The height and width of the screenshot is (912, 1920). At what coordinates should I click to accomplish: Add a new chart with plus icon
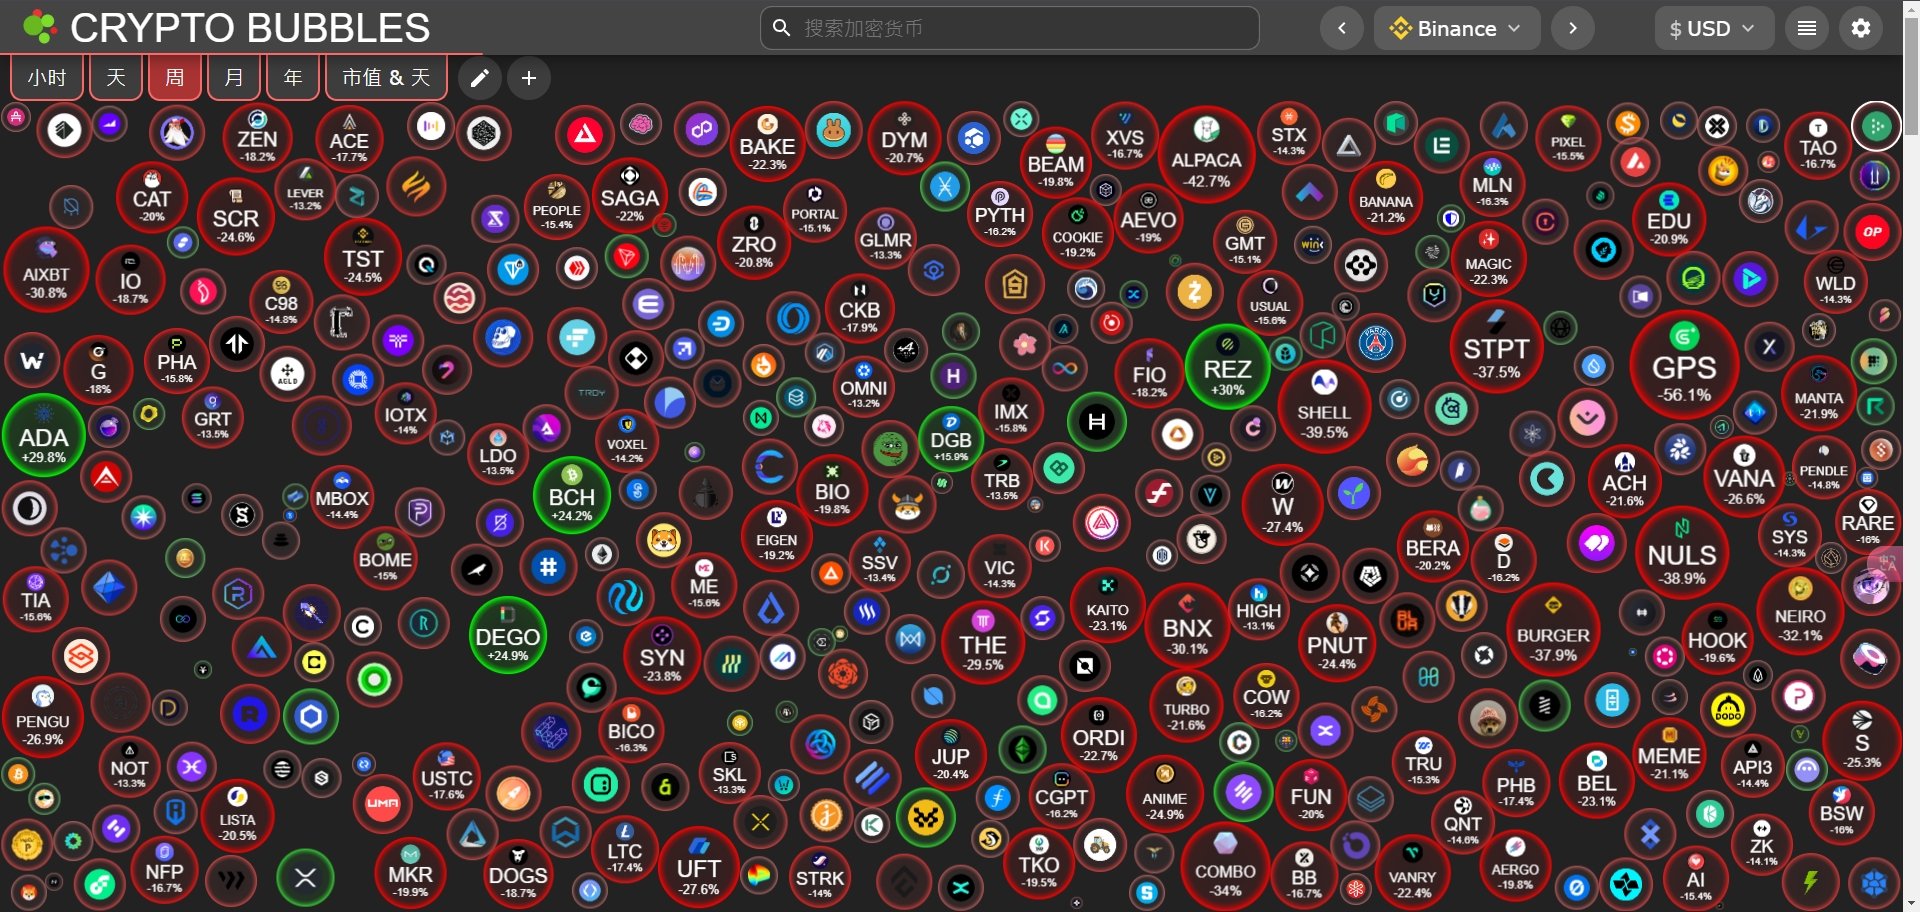pyautogui.click(x=529, y=78)
